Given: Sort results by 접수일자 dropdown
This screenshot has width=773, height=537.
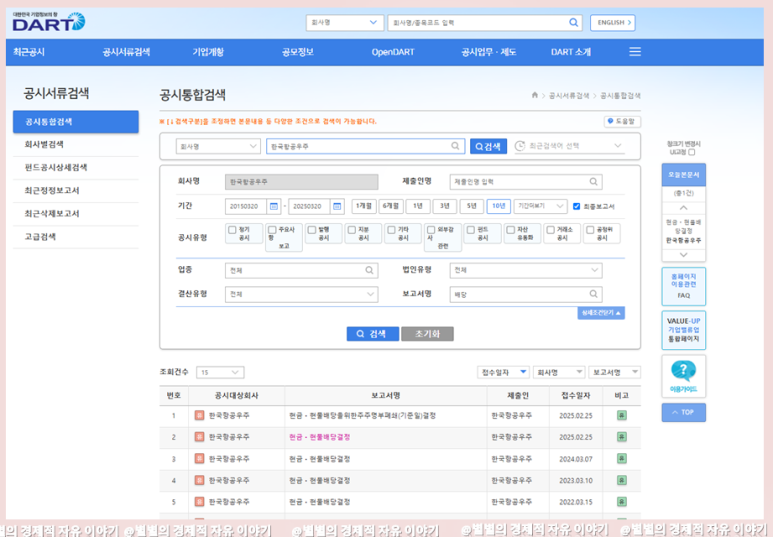Looking at the screenshot, I should (x=503, y=372).
